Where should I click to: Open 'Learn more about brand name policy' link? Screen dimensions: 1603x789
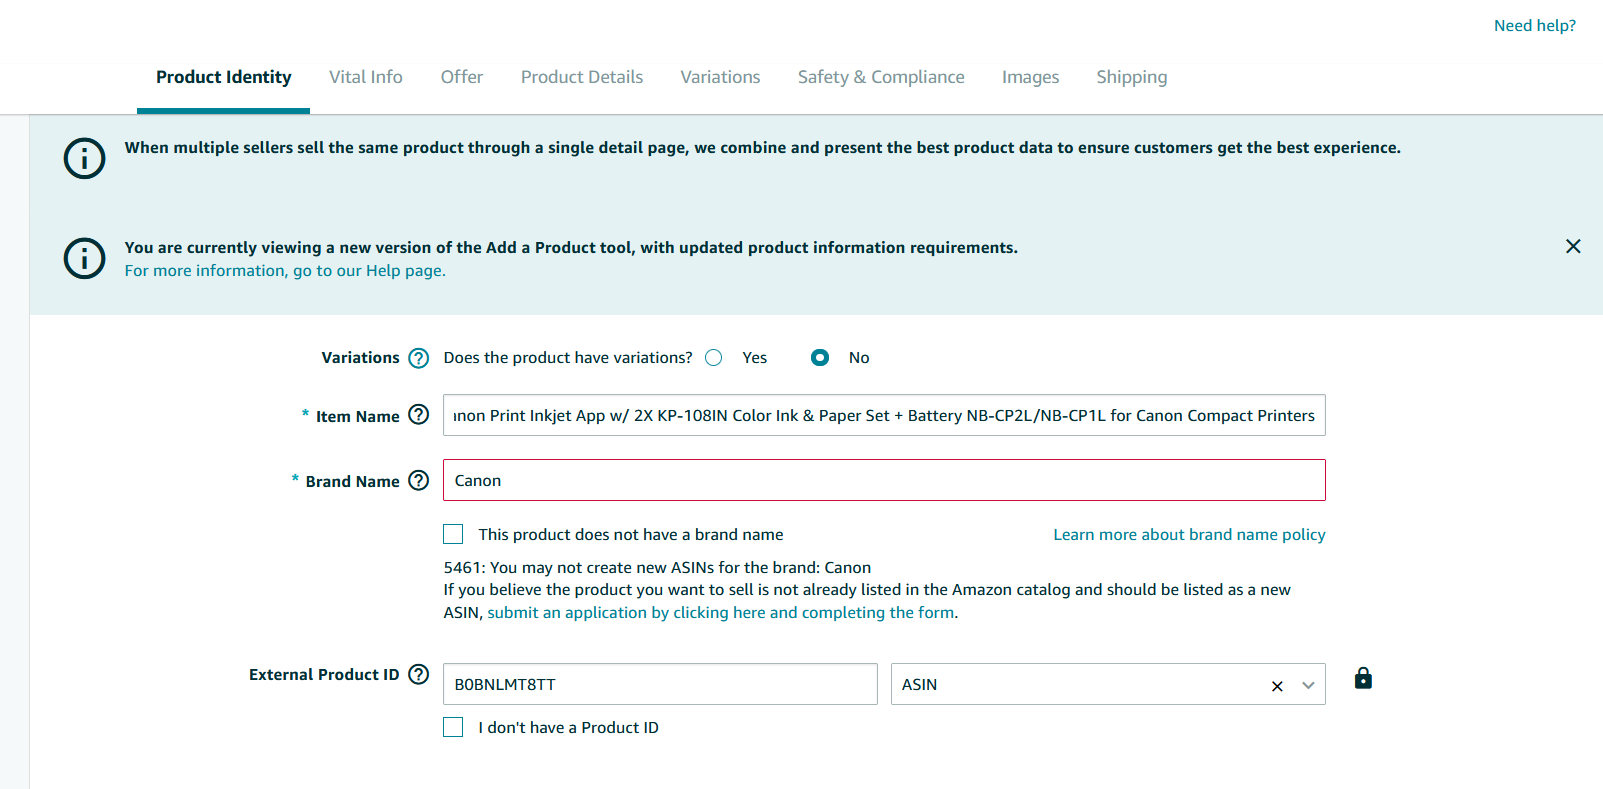click(x=1189, y=535)
